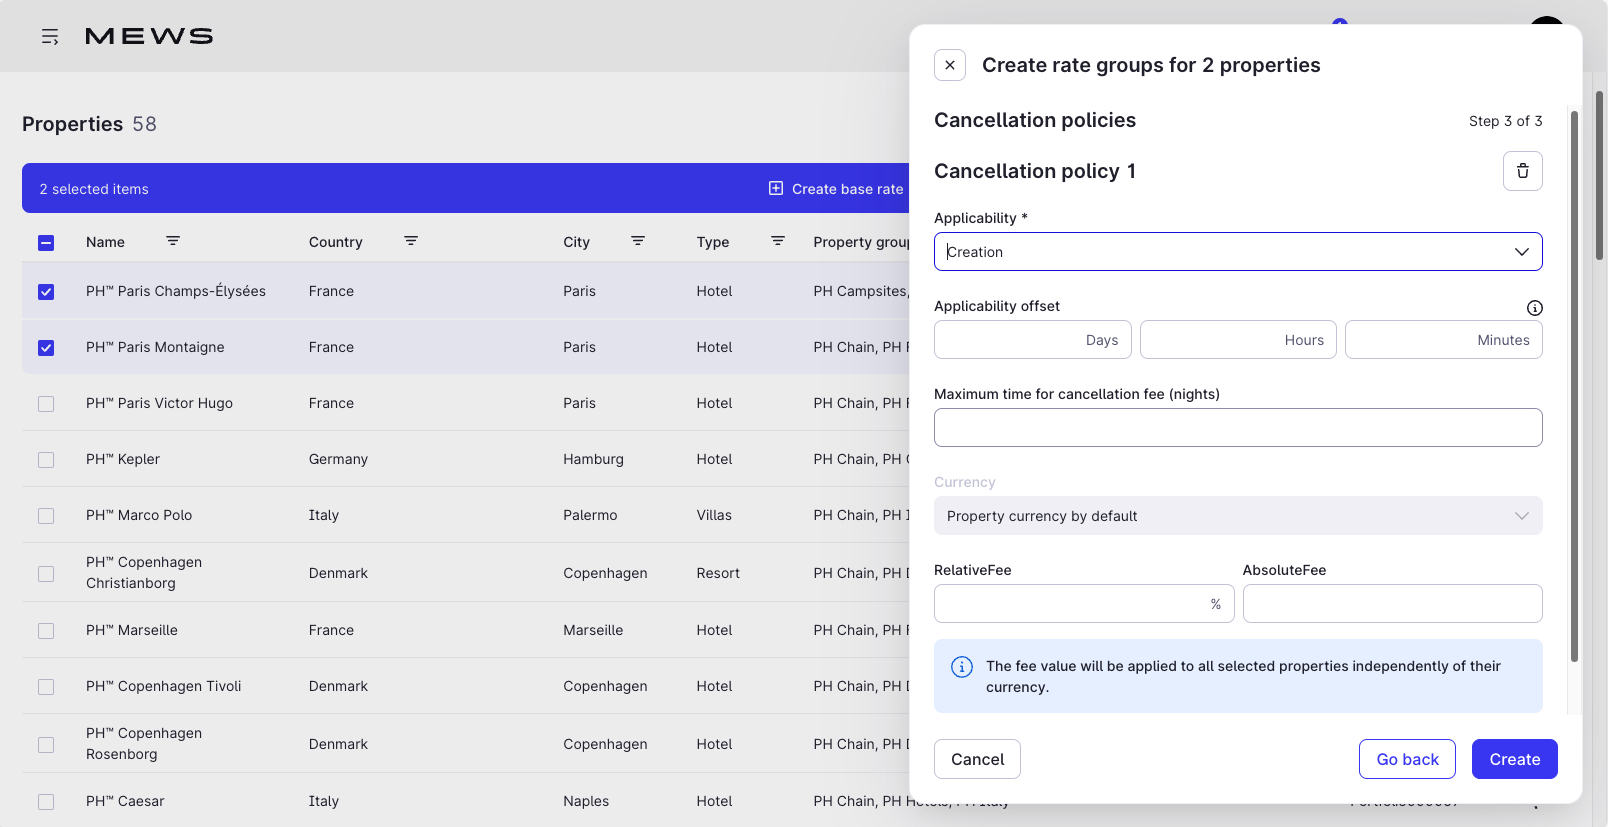Click the Cancel button
Image resolution: width=1608 pixels, height=827 pixels.
(977, 759)
